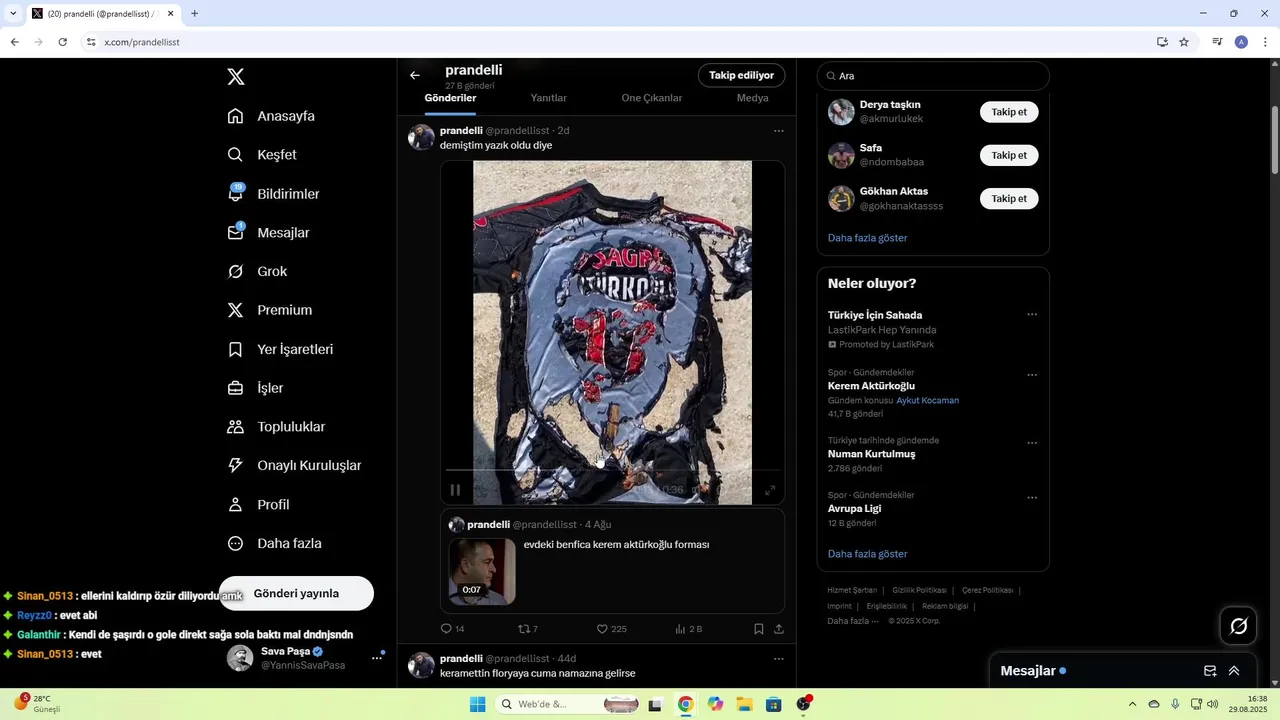Go back with profile back arrow
This screenshot has width=1280, height=720.
(415, 75)
